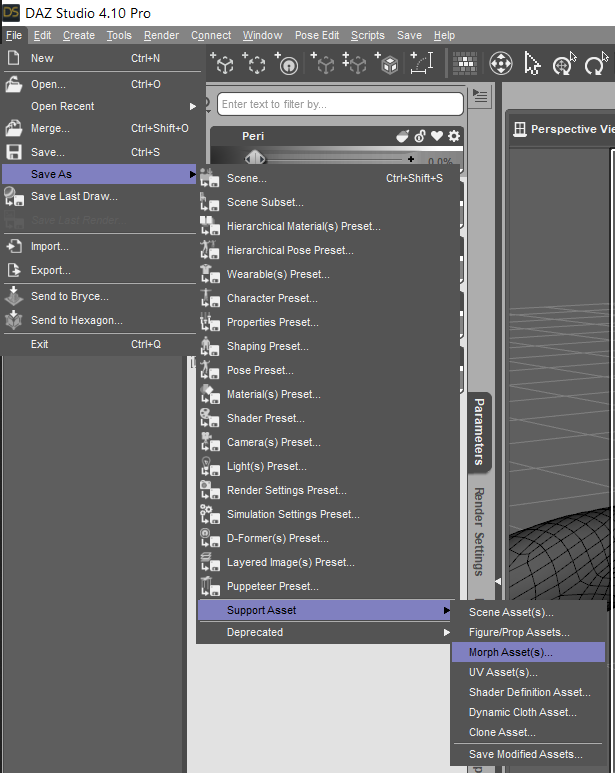Click the Light(s) Preset bulb icon

209,466
